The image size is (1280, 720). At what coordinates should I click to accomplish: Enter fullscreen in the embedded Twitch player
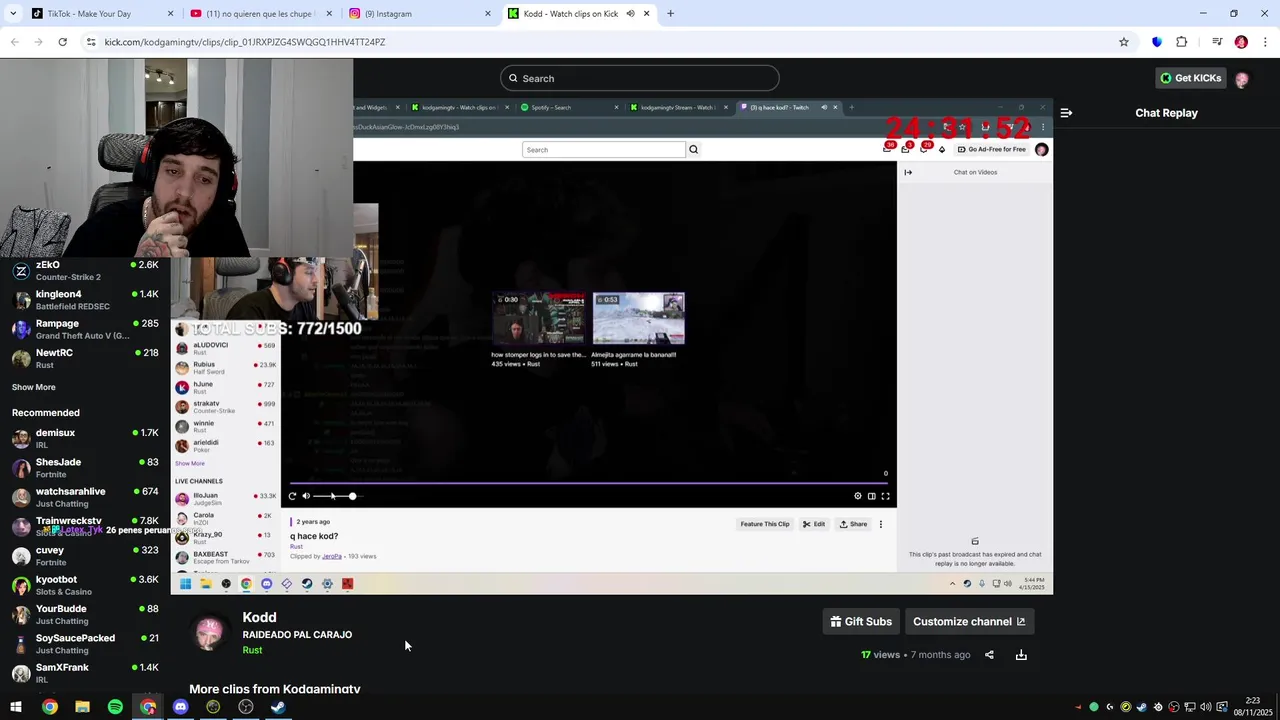(885, 496)
